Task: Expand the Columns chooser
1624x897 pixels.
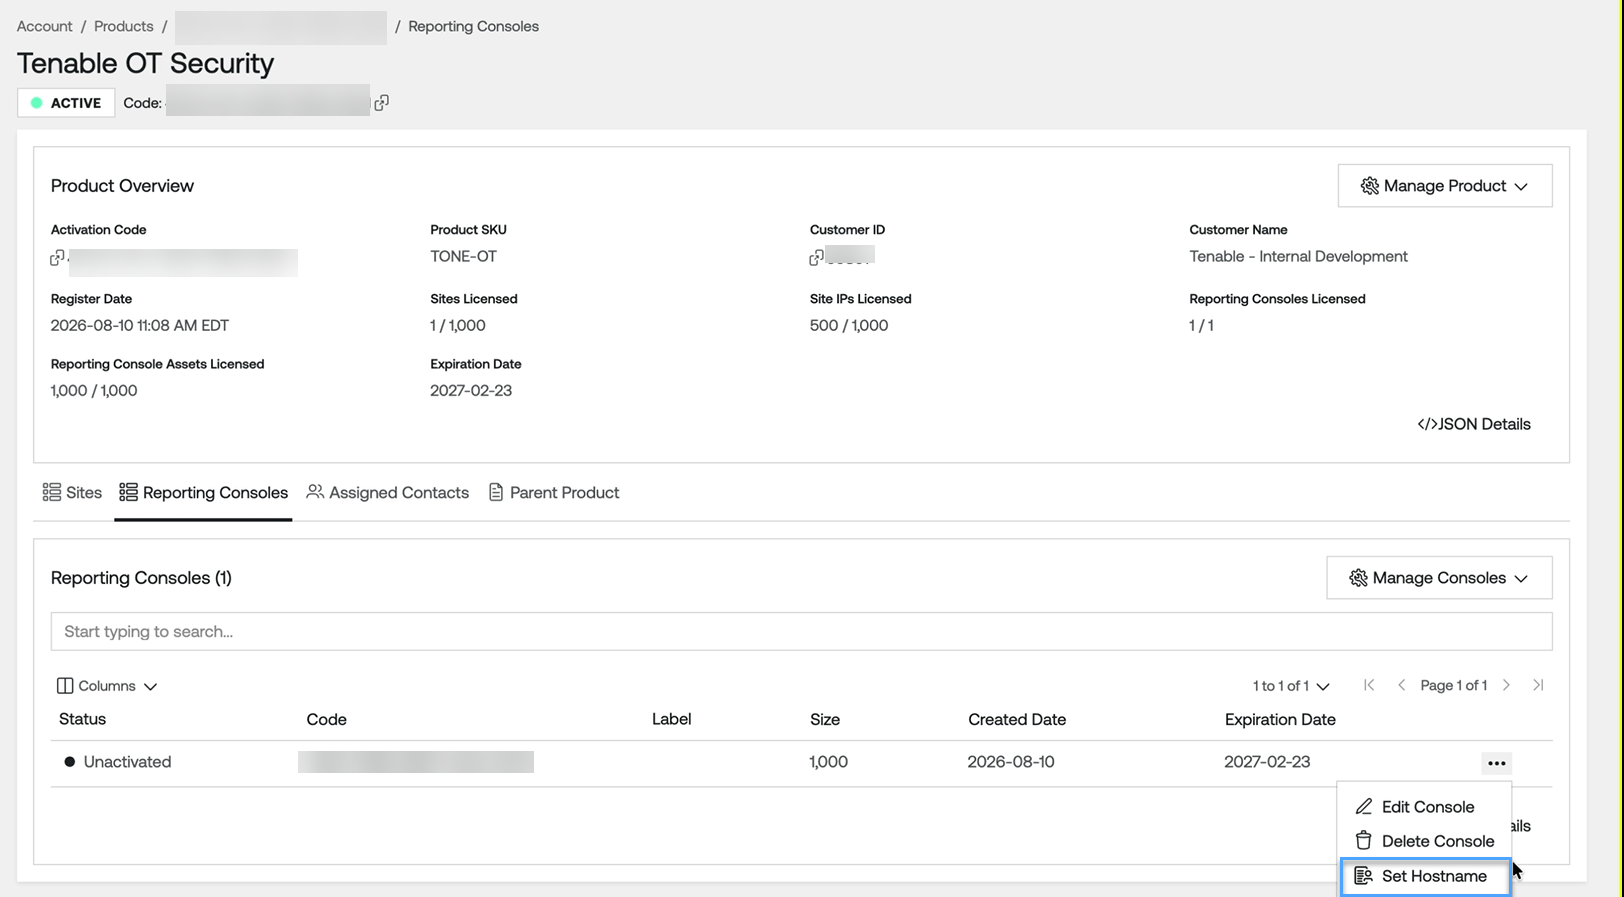Action: tap(107, 686)
